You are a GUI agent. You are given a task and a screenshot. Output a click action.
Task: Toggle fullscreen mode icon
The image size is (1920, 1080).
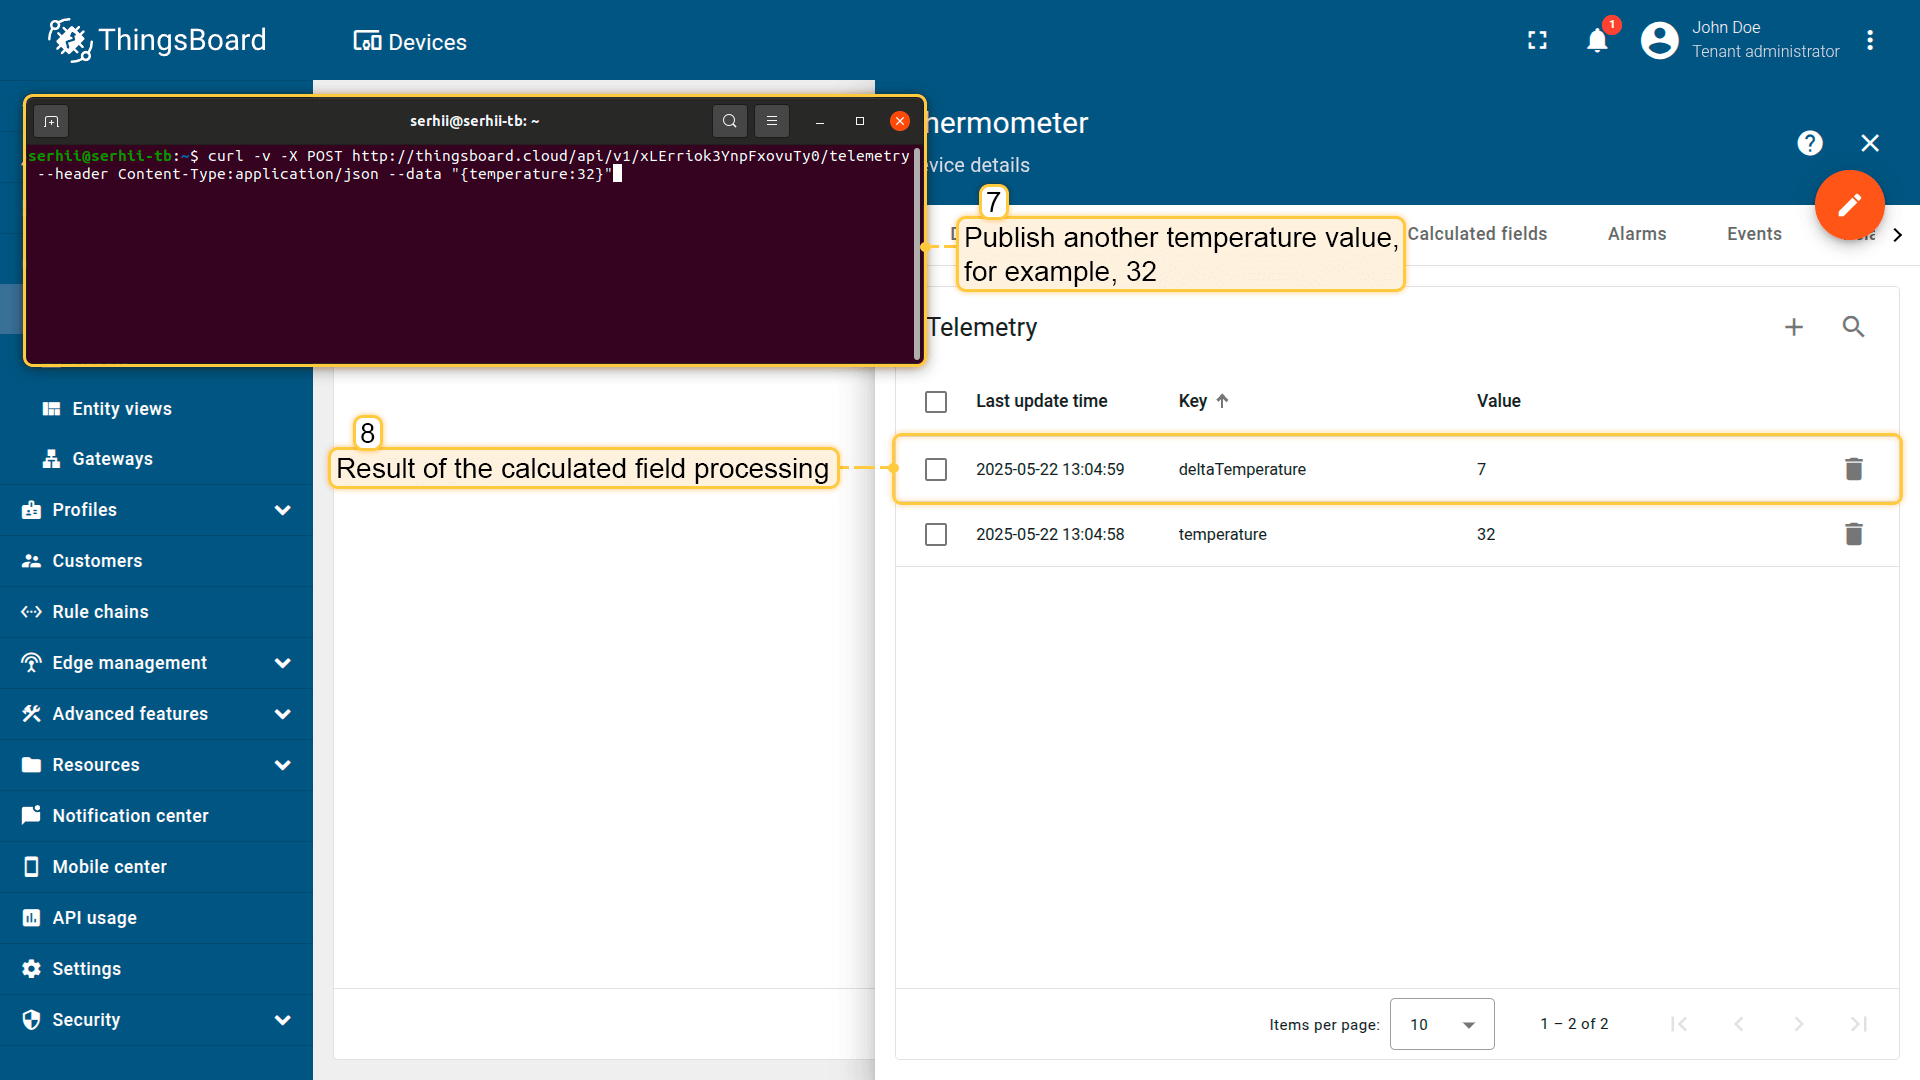[1537, 41]
